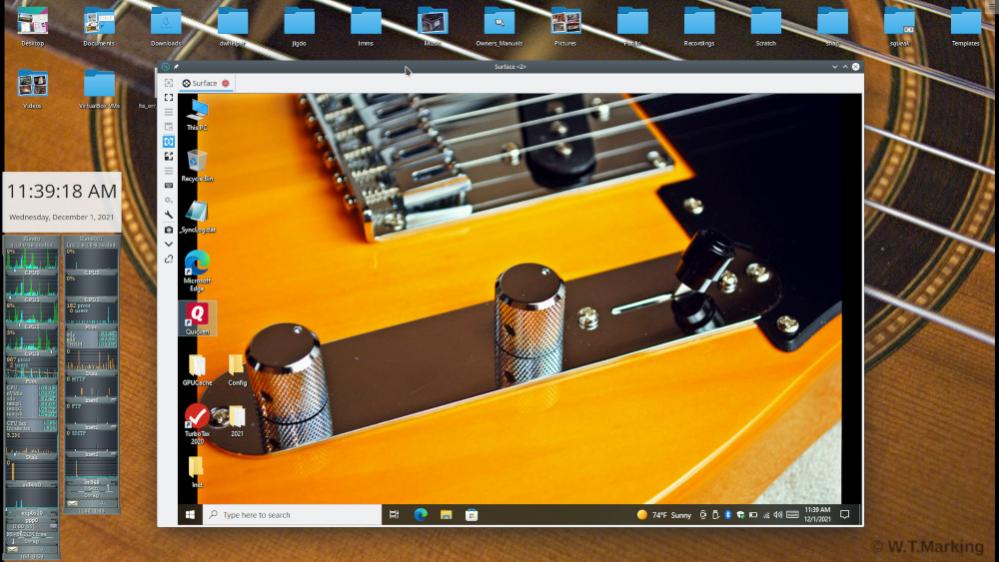The width and height of the screenshot is (999, 562).
Task: Toggle dynamic resolution update (highlighted button)
Action: pyautogui.click(x=168, y=142)
